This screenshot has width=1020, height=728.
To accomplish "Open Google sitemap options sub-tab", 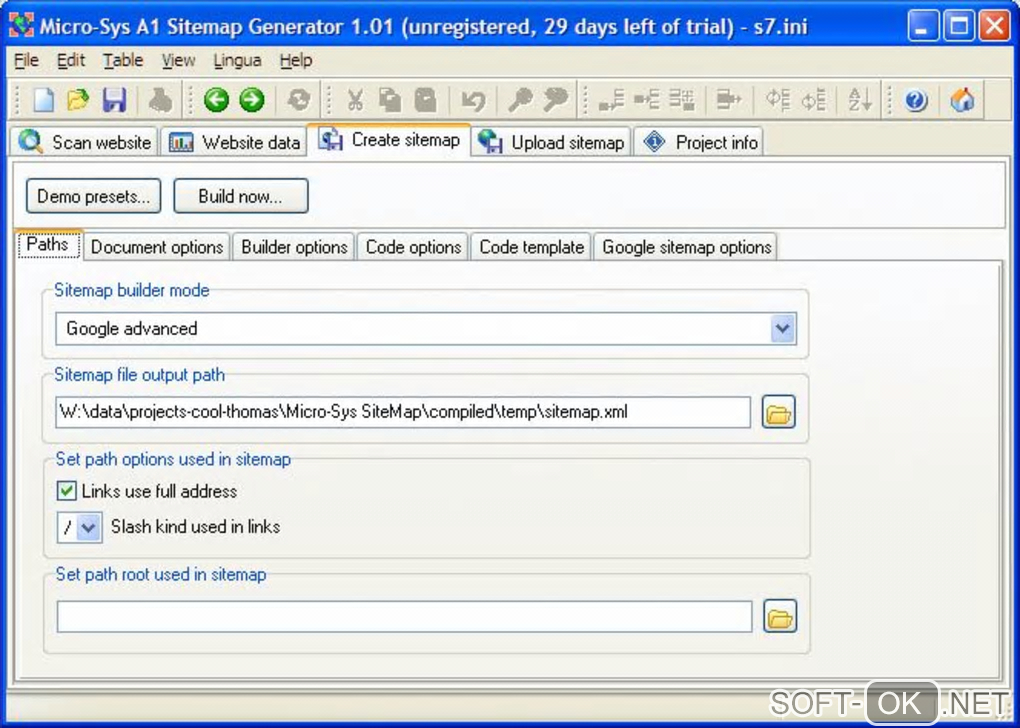I will pyautogui.click(x=686, y=247).
